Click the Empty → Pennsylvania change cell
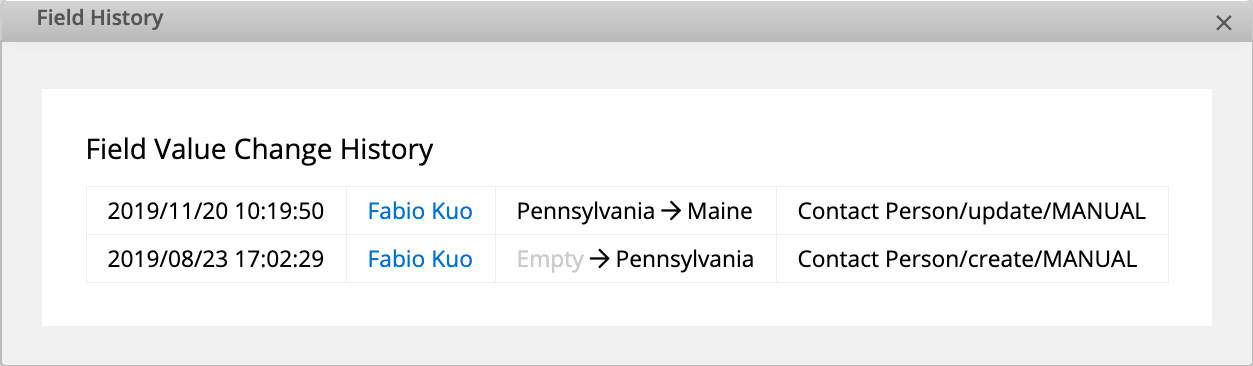The height and width of the screenshot is (366, 1253). tap(636, 259)
